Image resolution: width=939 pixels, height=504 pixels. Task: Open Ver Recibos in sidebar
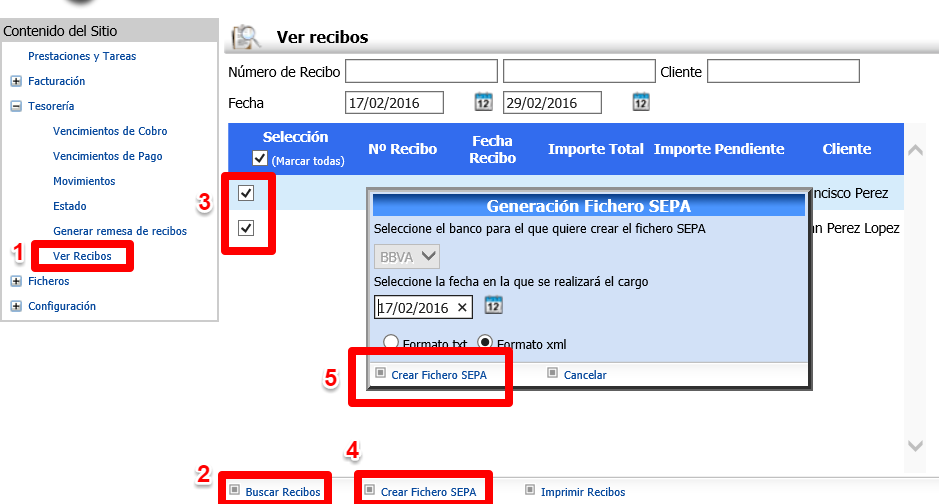[x=81, y=256]
